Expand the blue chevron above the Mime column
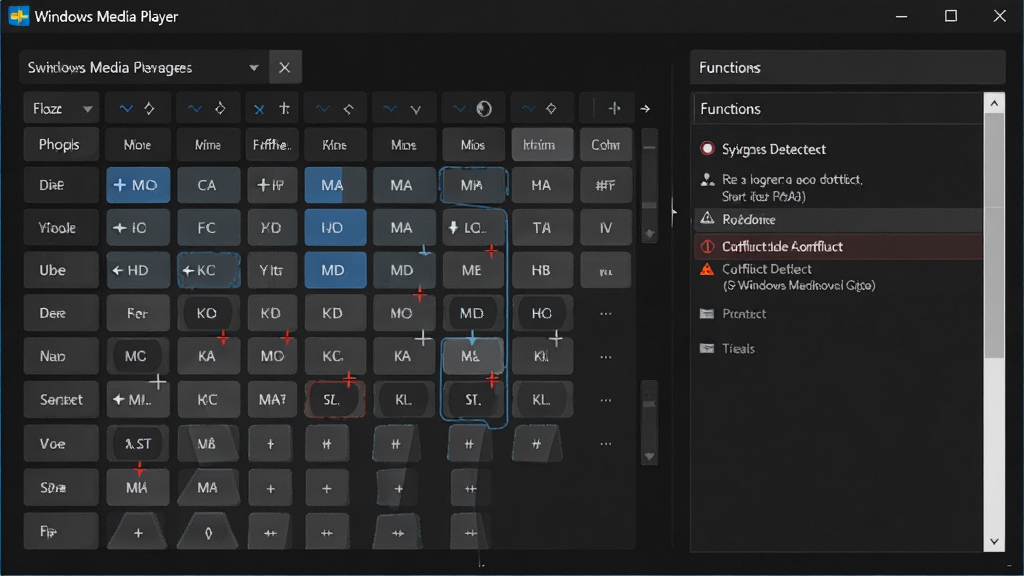Screen dimensions: 1024x576 [195, 109]
